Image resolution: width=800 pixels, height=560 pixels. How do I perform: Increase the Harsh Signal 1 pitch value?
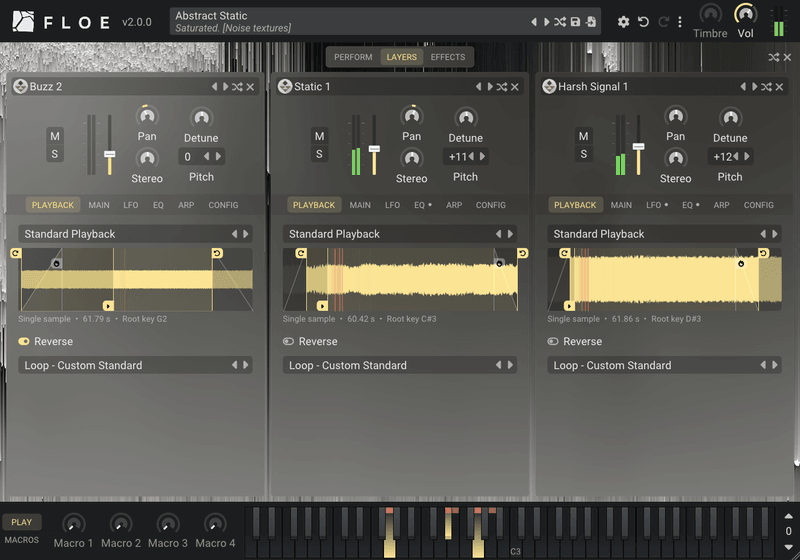(747, 157)
